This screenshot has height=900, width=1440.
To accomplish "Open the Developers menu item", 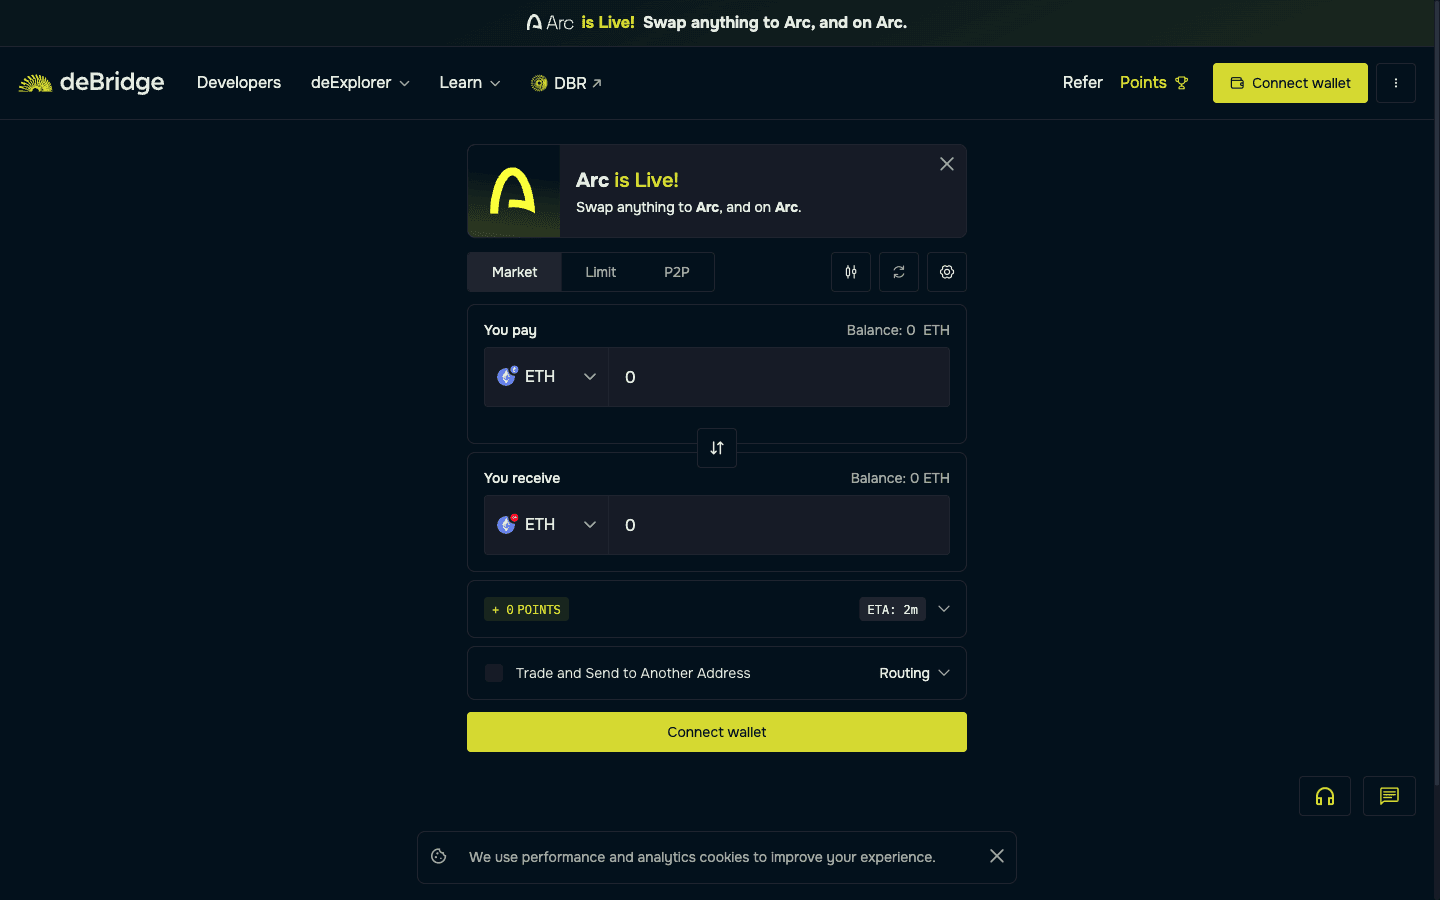I will [x=239, y=83].
